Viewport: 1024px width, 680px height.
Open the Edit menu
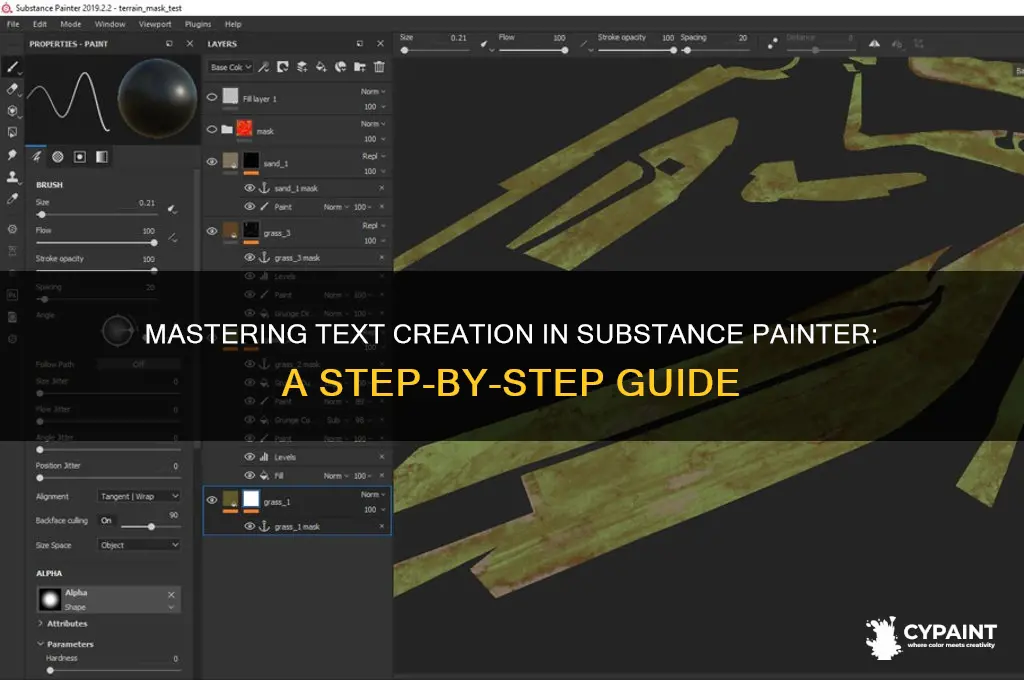click(x=40, y=24)
